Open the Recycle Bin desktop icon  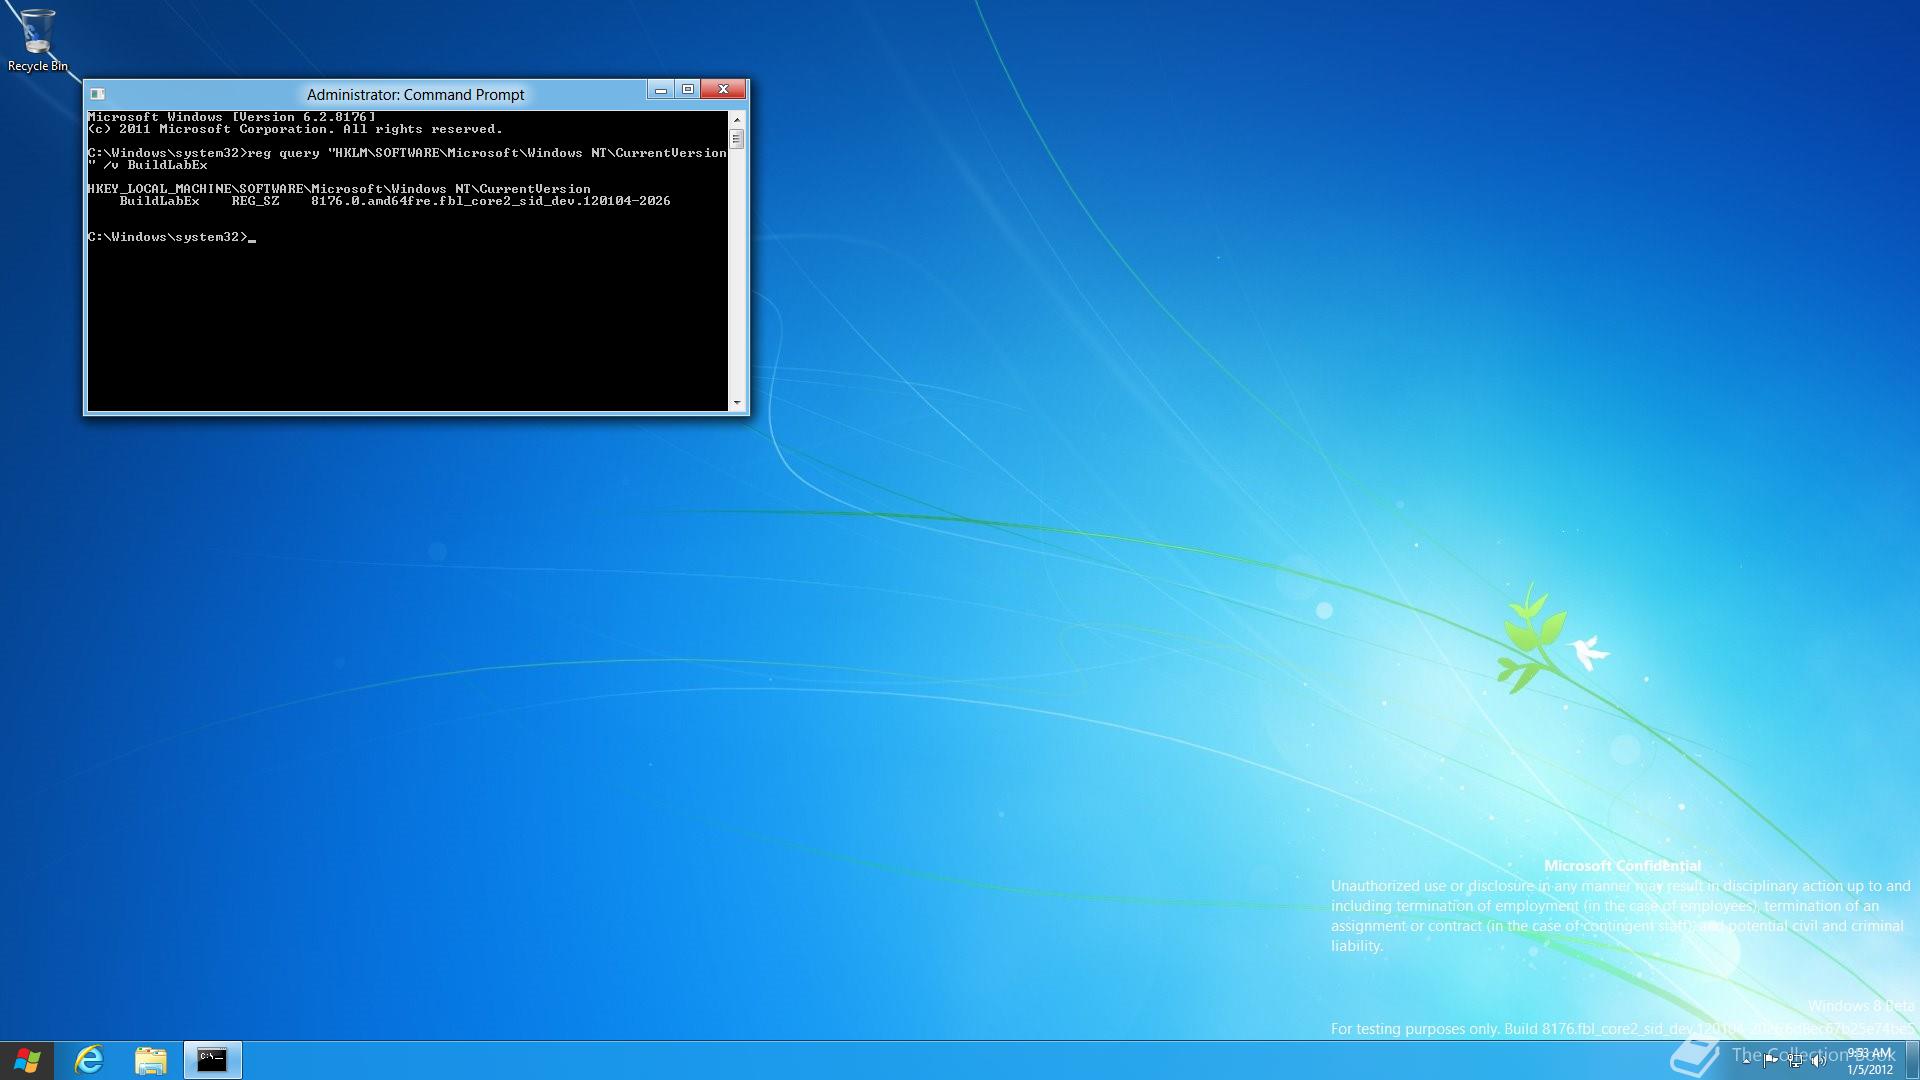pyautogui.click(x=37, y=40)
